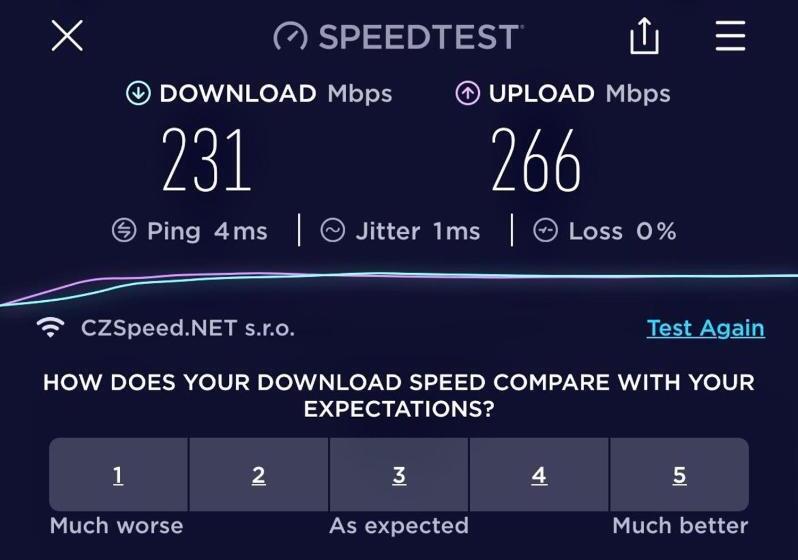The image size is (798, 560).
Task: Tap the upload arrow icon
Action: [467, 94]
